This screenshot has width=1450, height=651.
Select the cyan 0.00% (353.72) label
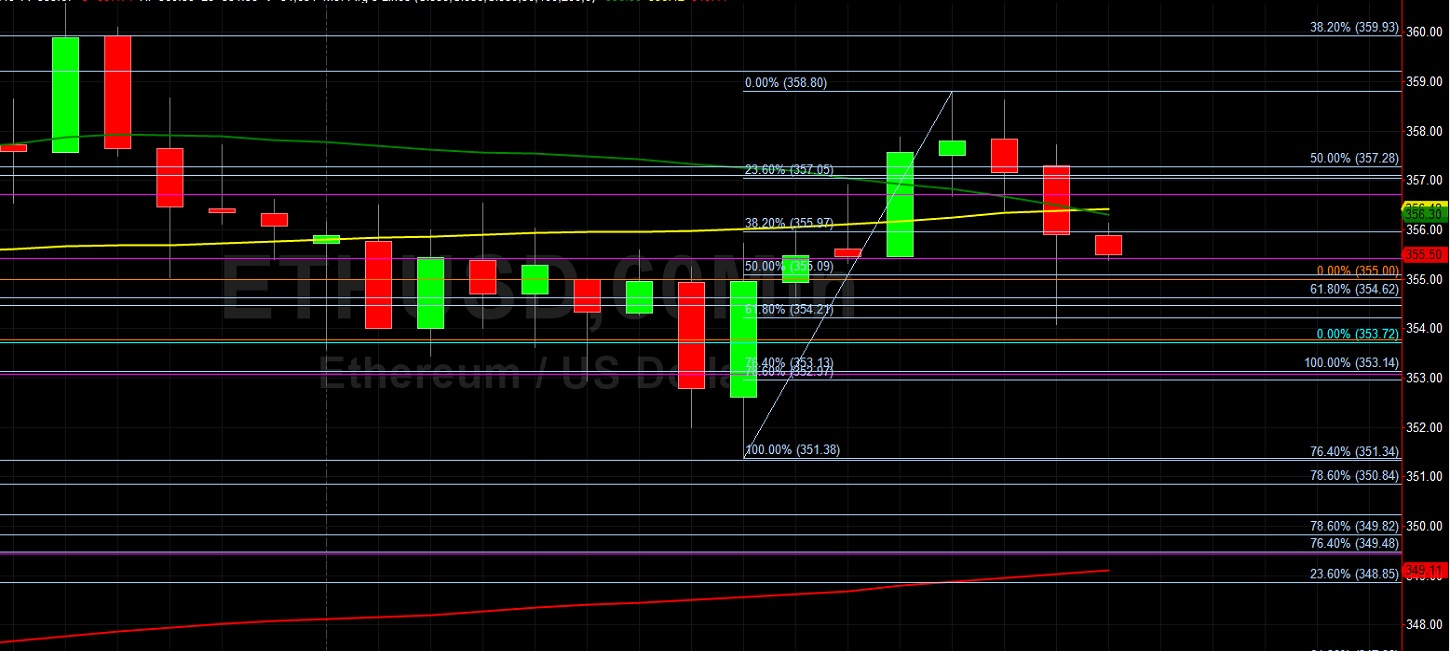coord(1358,334)
